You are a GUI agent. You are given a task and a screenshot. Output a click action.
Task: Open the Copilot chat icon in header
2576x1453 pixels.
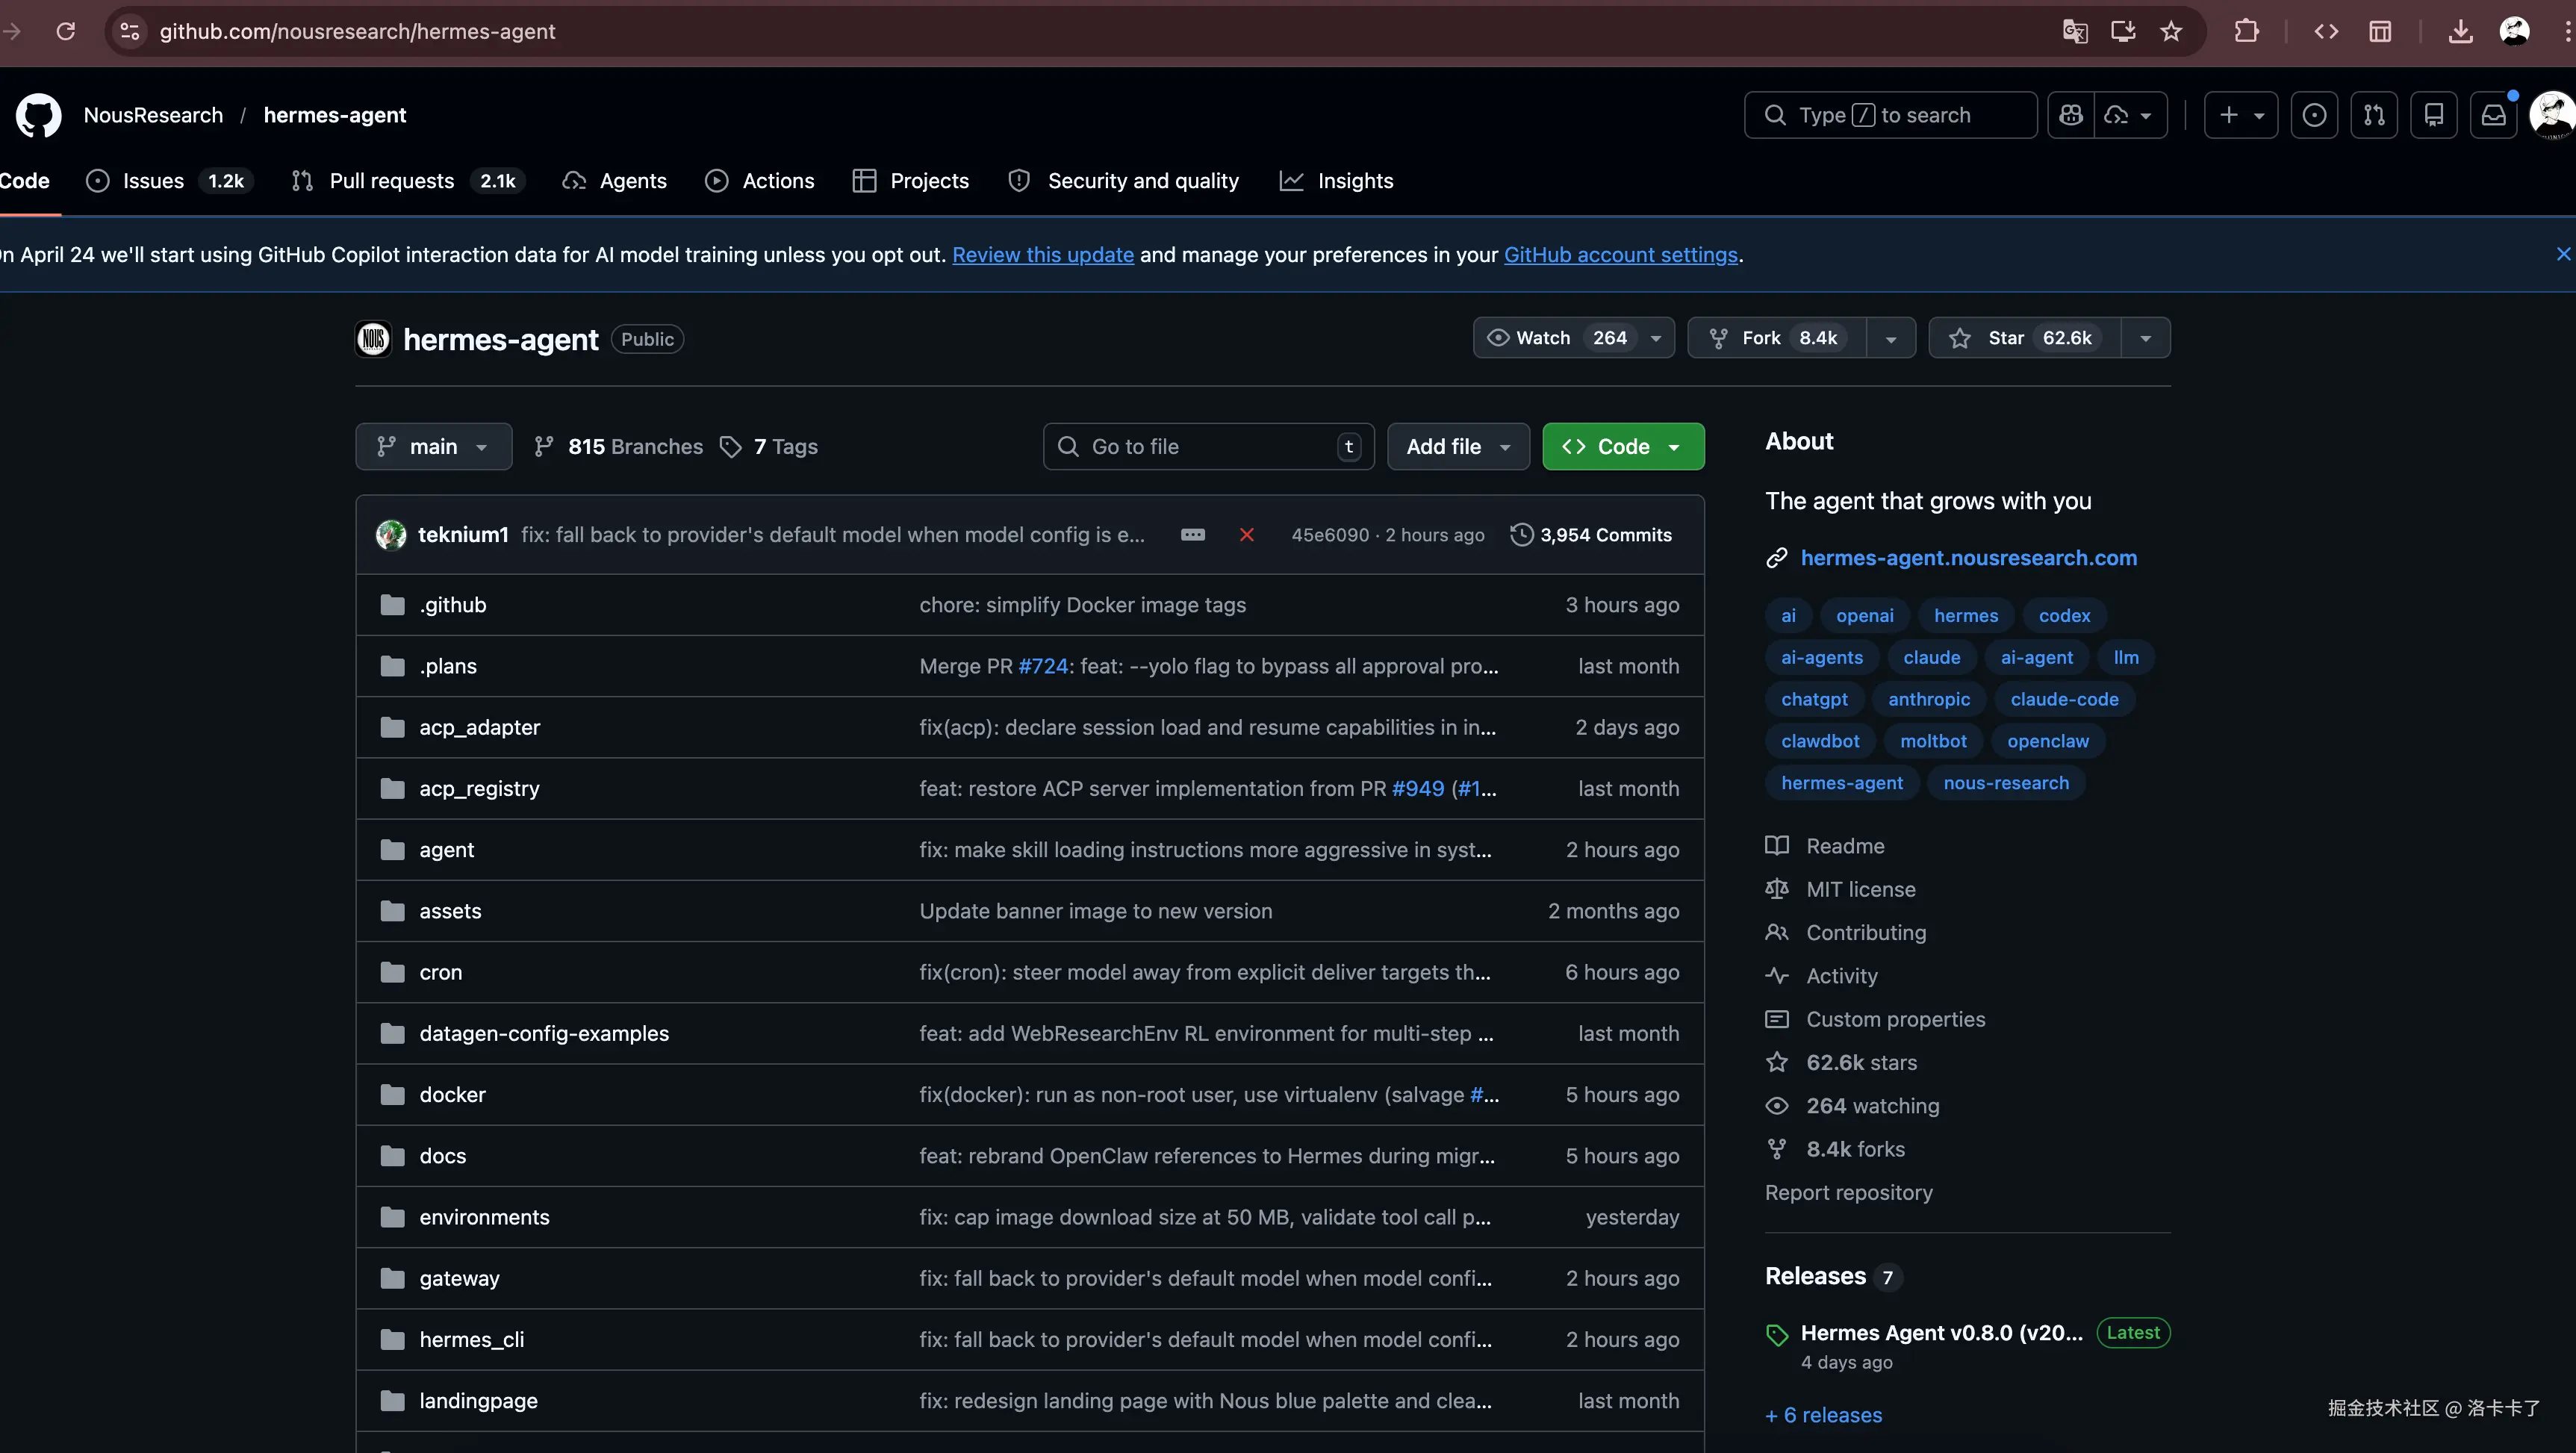[2071, 115]
